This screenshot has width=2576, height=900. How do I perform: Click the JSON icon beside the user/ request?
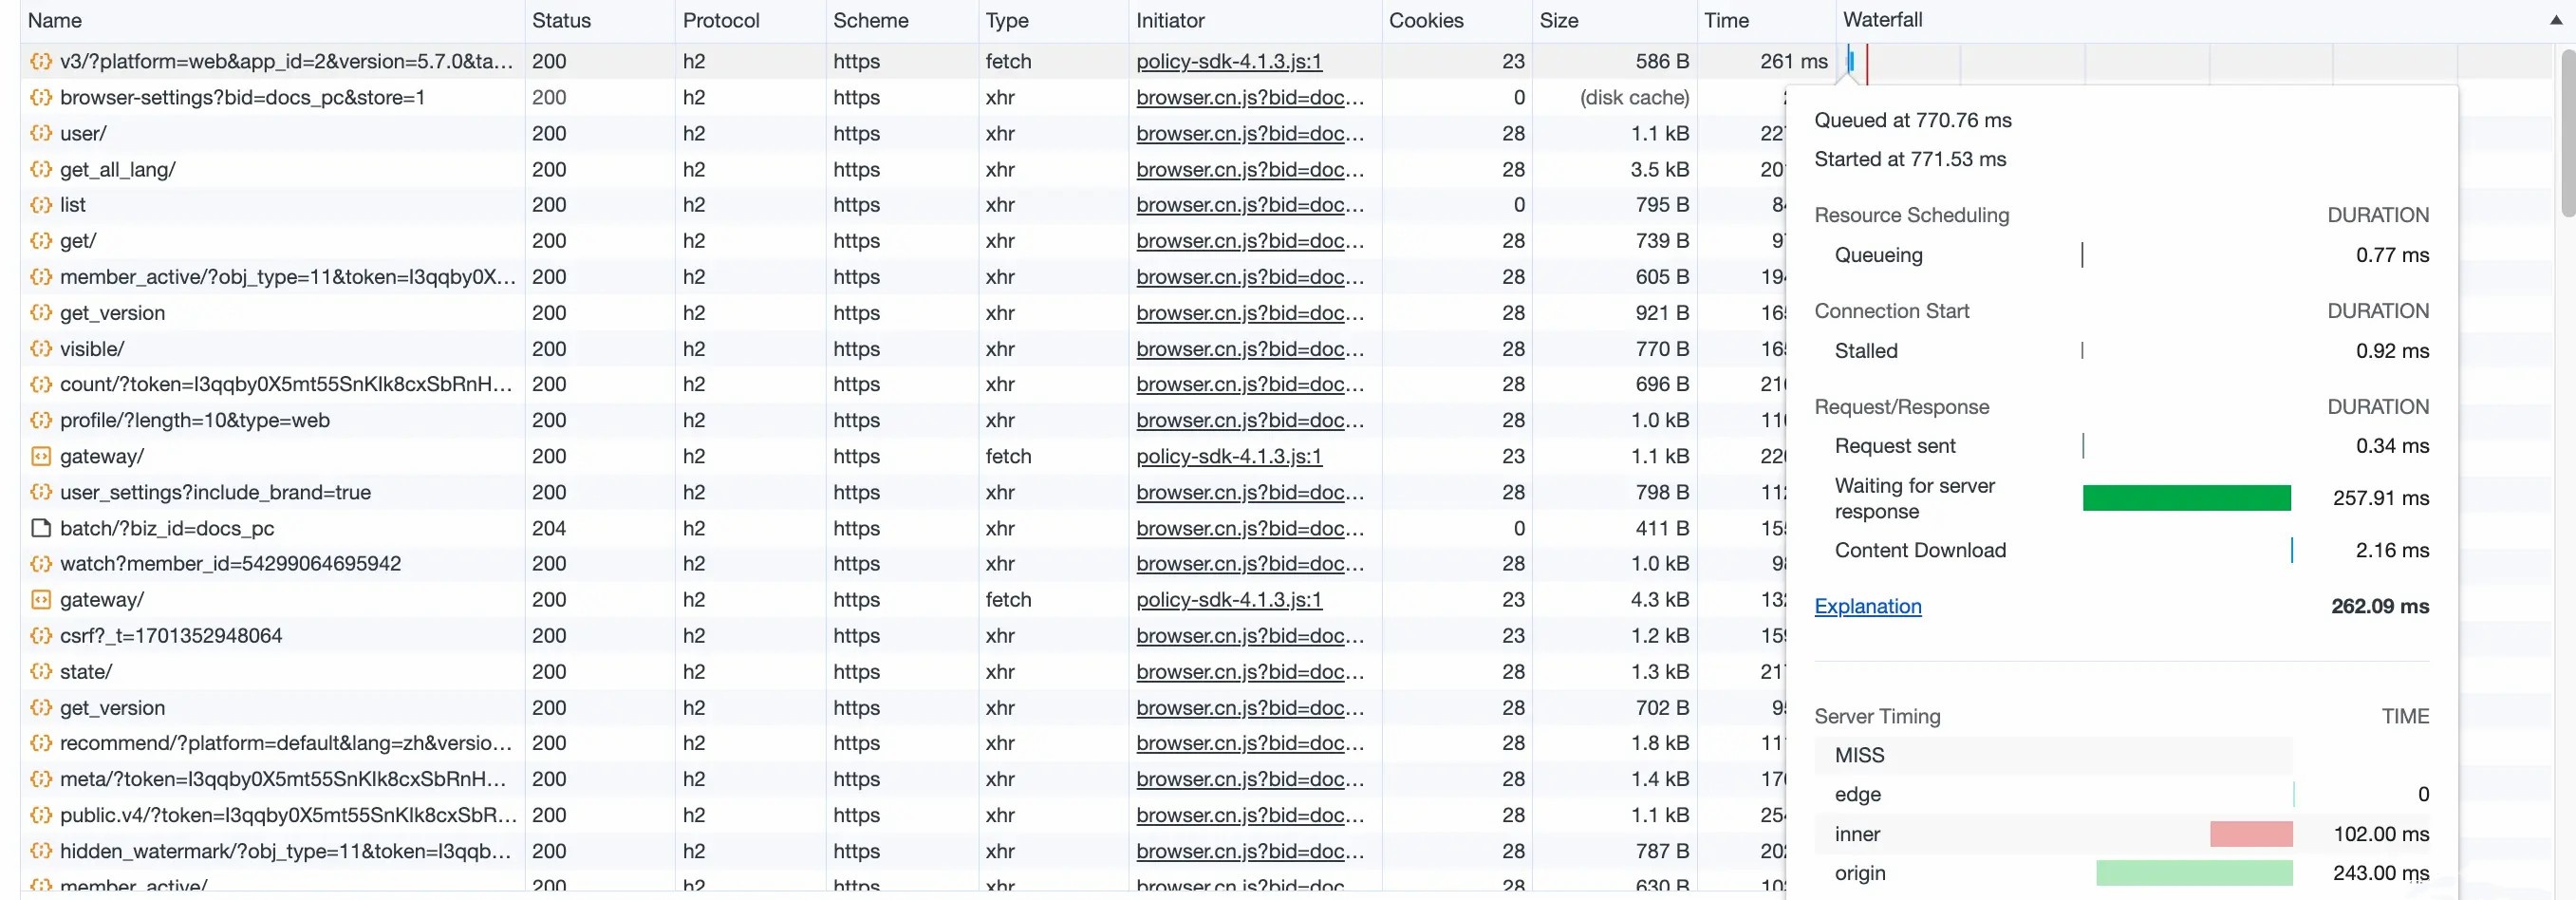40,133
